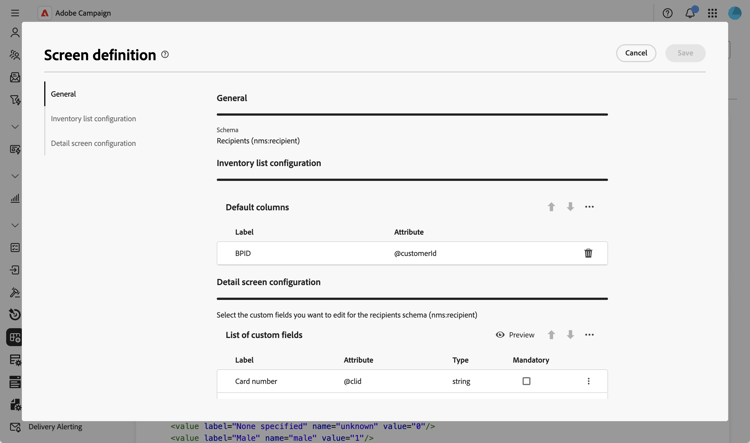Open the help icon in top bar
The height and width of the screenshot is (443, 750).
tap(667, 13)
